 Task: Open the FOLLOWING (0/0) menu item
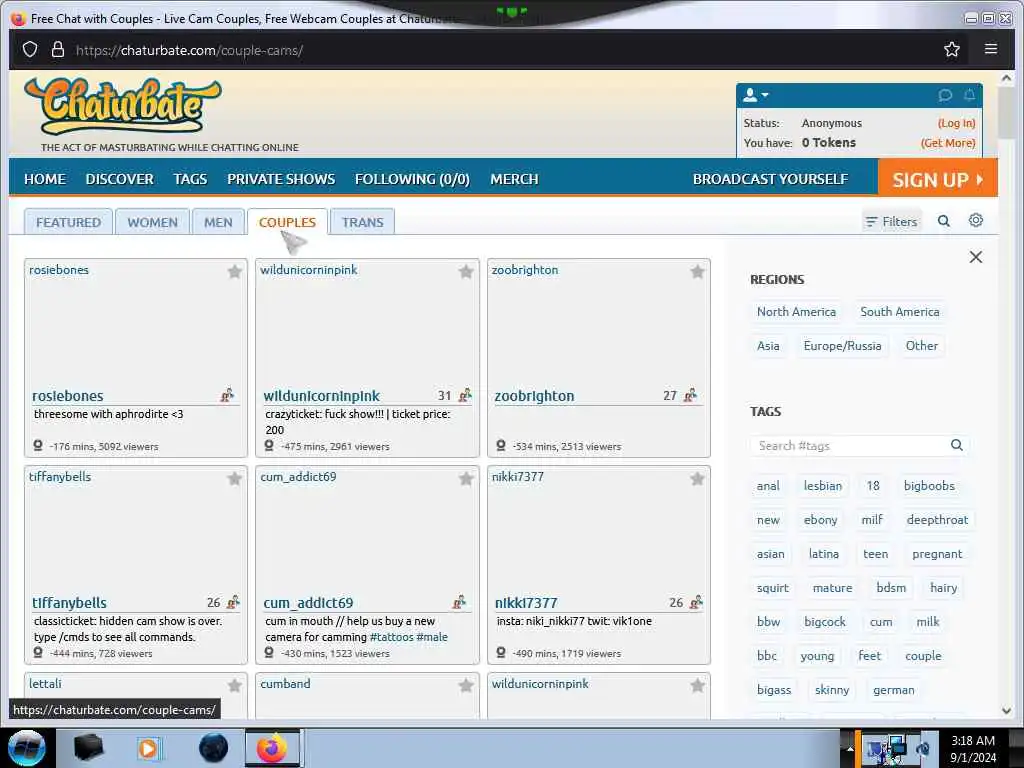tap(412, 179)
